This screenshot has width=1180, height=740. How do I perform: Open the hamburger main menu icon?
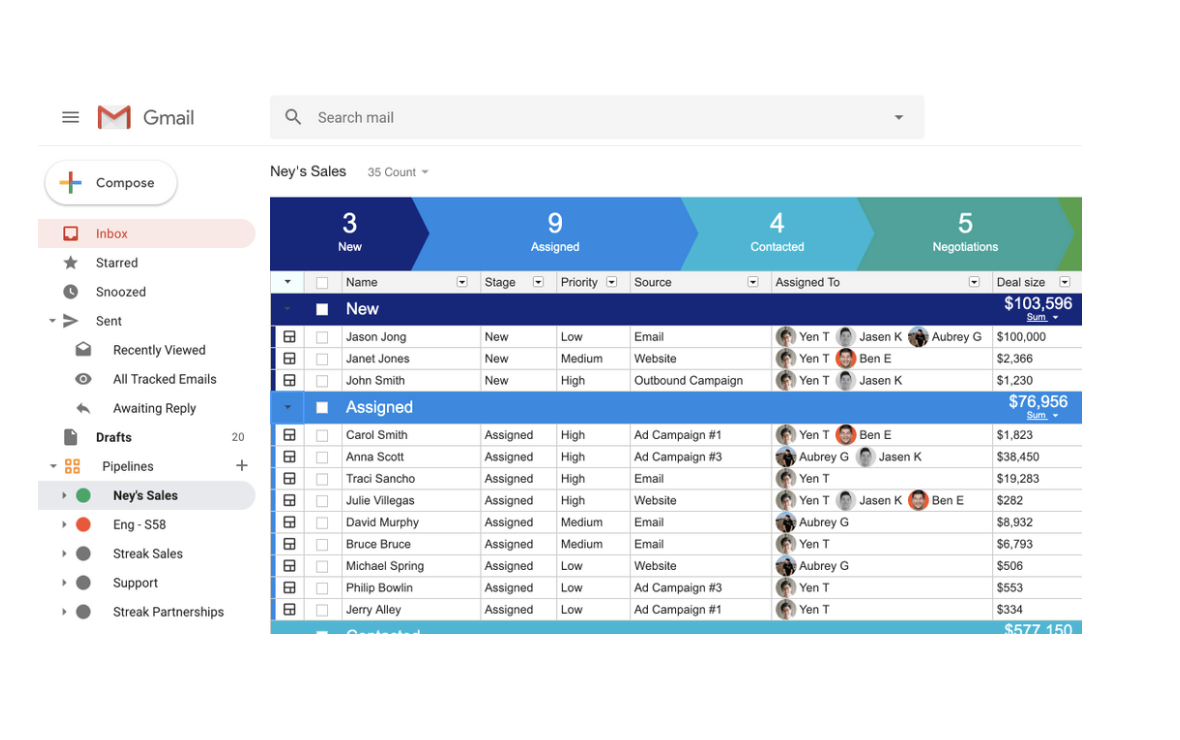coord(70,117)
